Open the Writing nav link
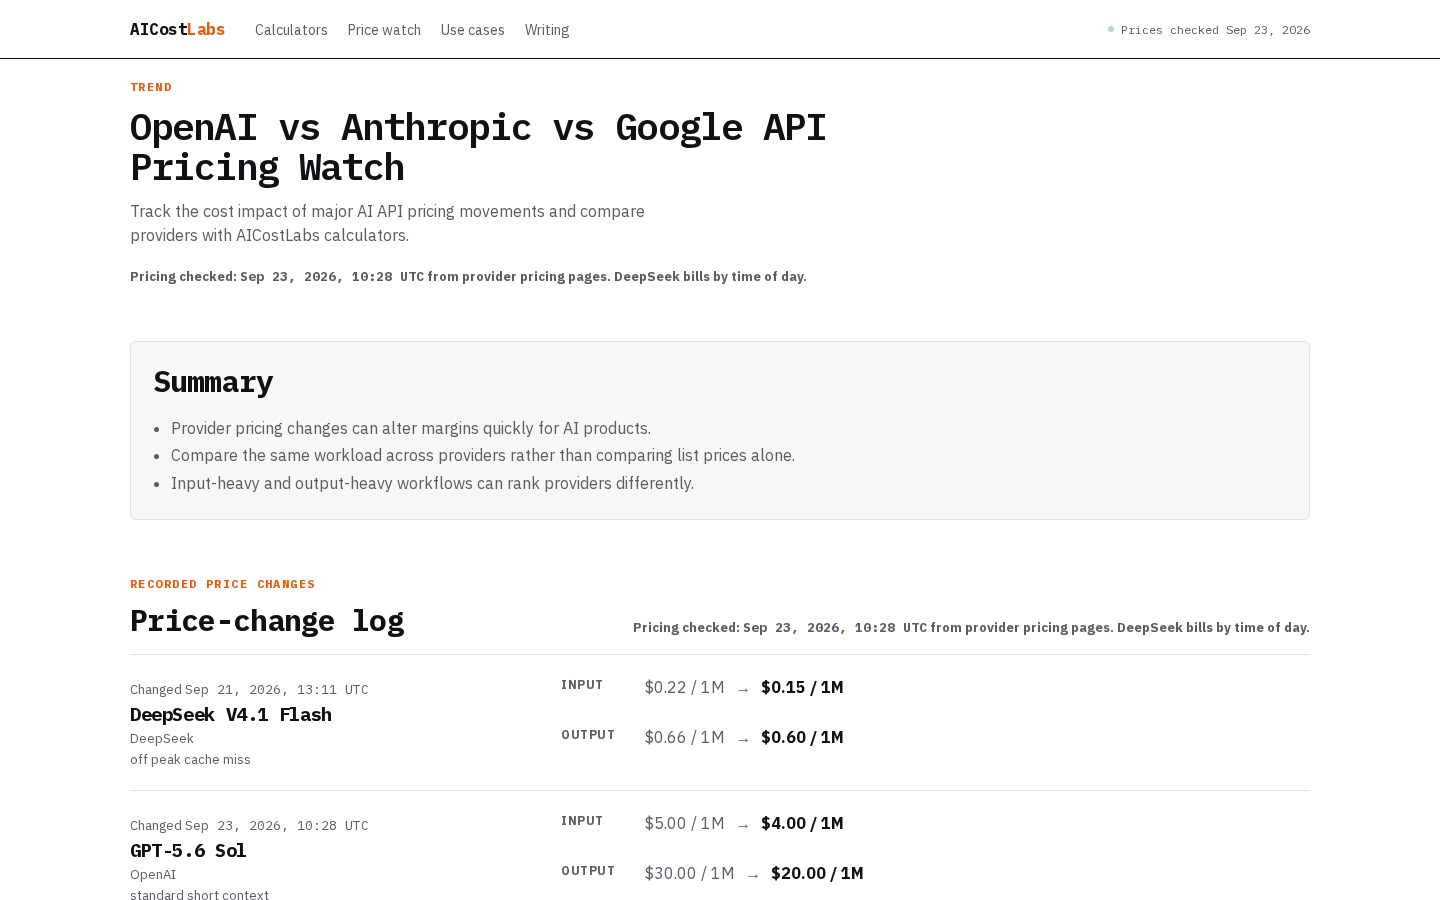Screen dimensions: 1440x900 point(547,30)
